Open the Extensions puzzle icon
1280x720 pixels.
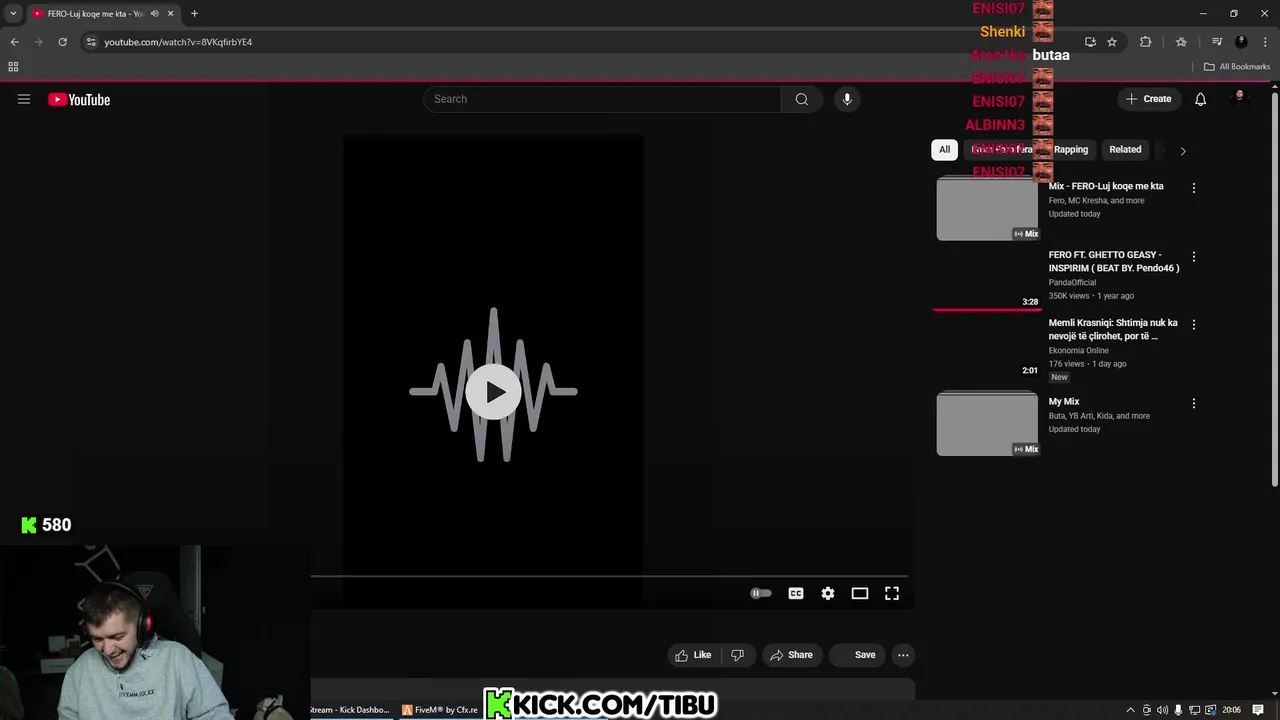[1145, 42]
